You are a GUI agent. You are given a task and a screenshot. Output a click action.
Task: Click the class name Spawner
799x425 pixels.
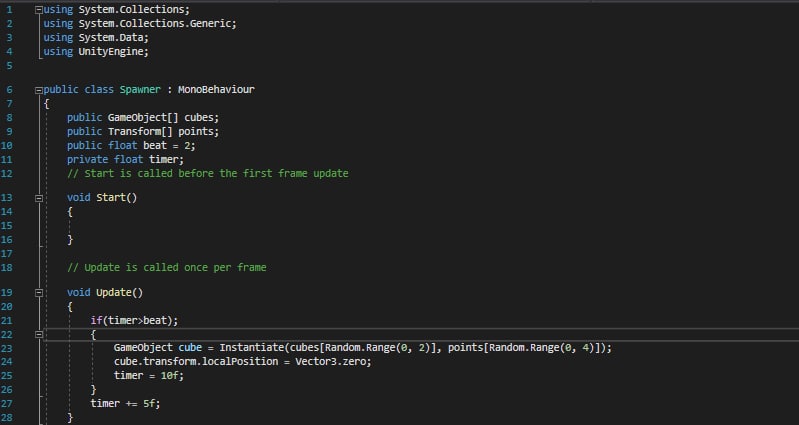tap(140, 90)
